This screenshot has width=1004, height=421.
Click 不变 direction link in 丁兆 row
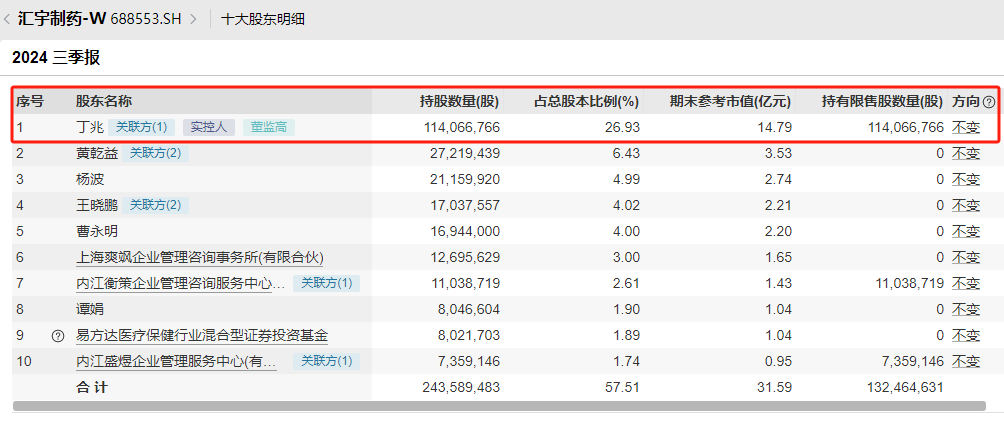966,128
